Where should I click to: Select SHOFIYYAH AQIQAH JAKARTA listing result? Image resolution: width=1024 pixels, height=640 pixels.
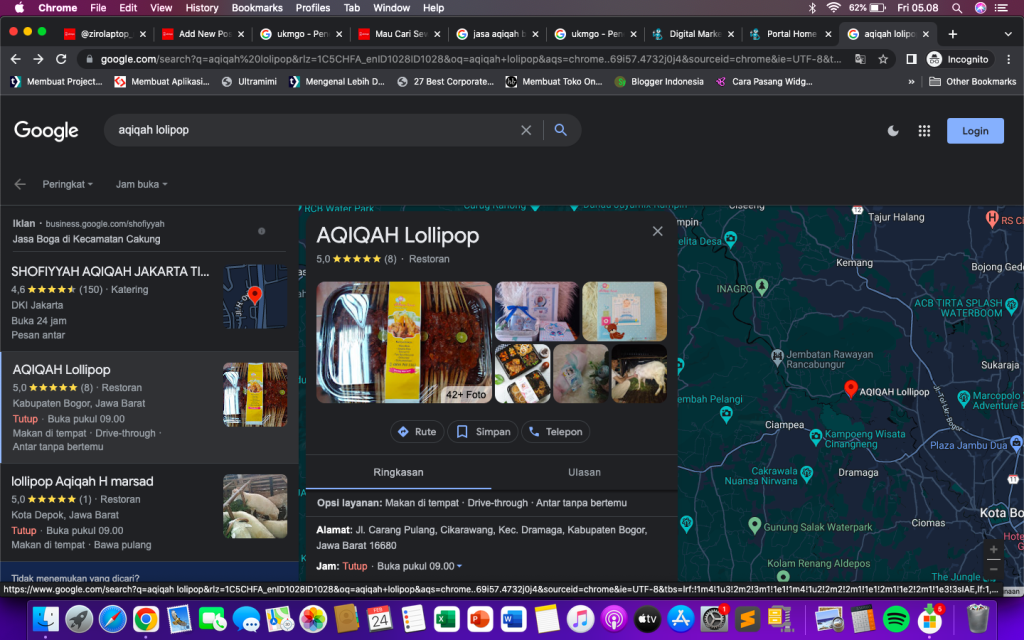pyautogui.click(x=110, y=271)
